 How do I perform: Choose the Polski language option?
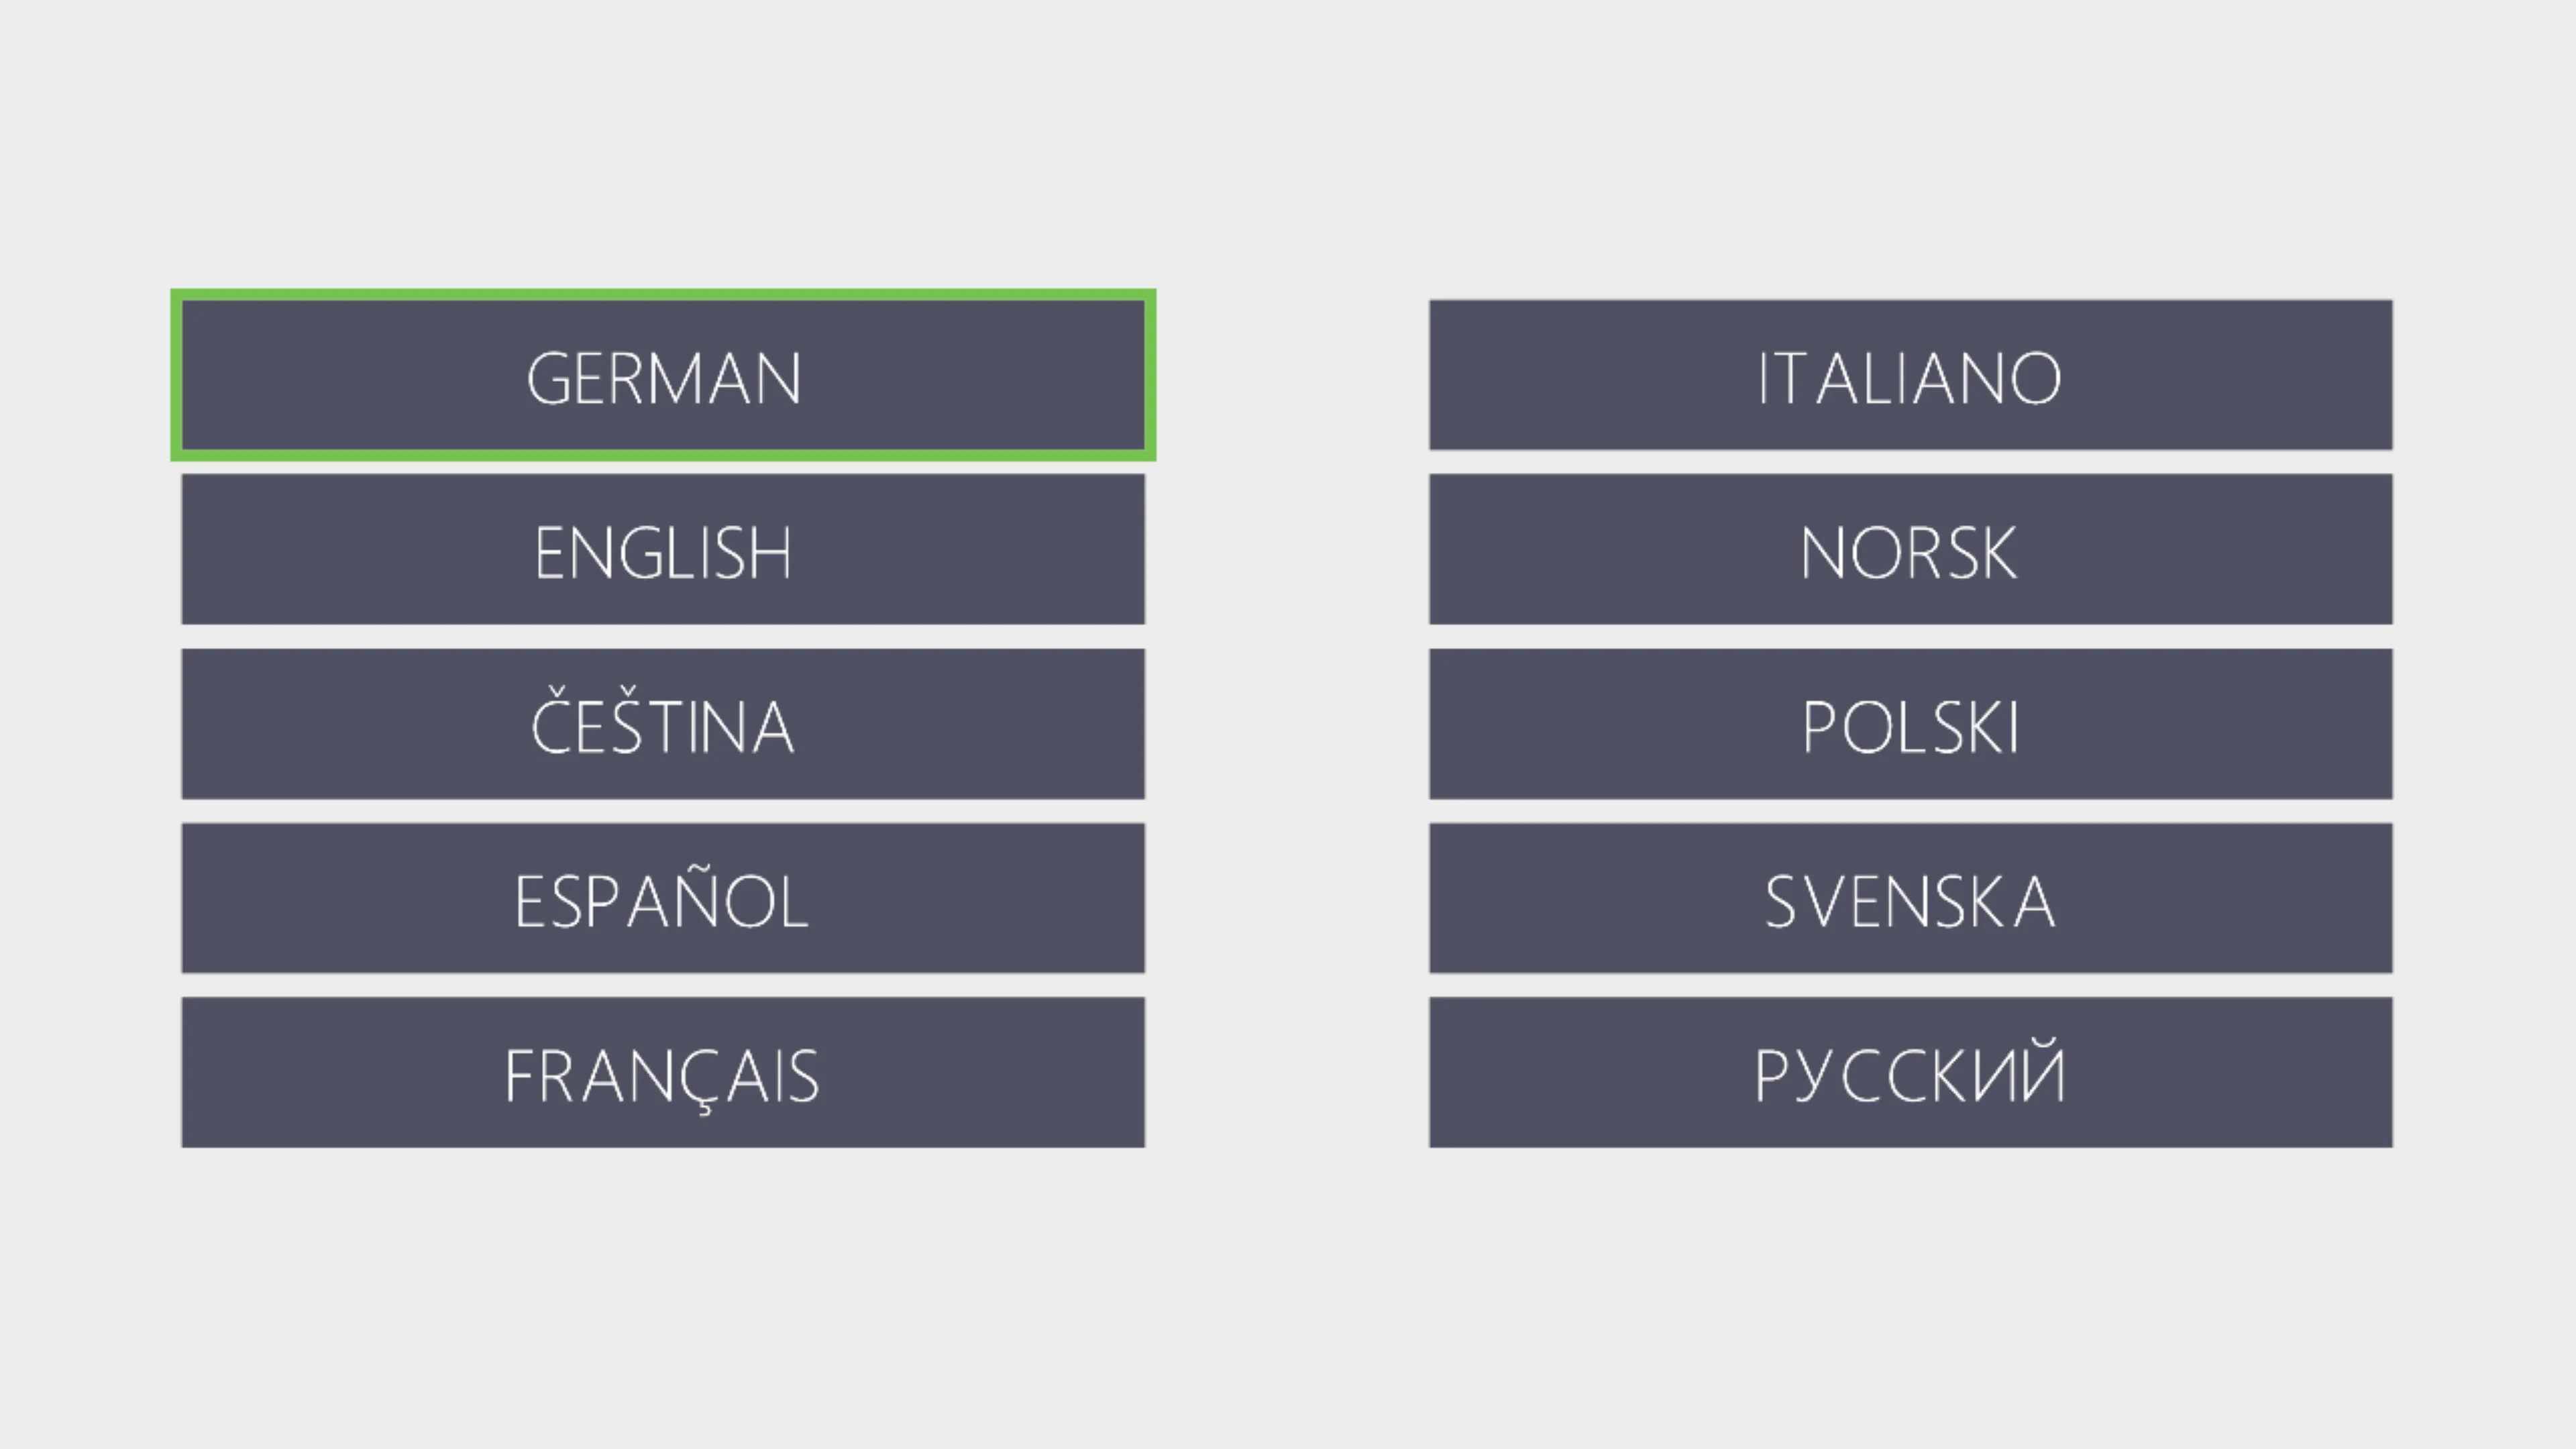click(x=1910, y=724)
